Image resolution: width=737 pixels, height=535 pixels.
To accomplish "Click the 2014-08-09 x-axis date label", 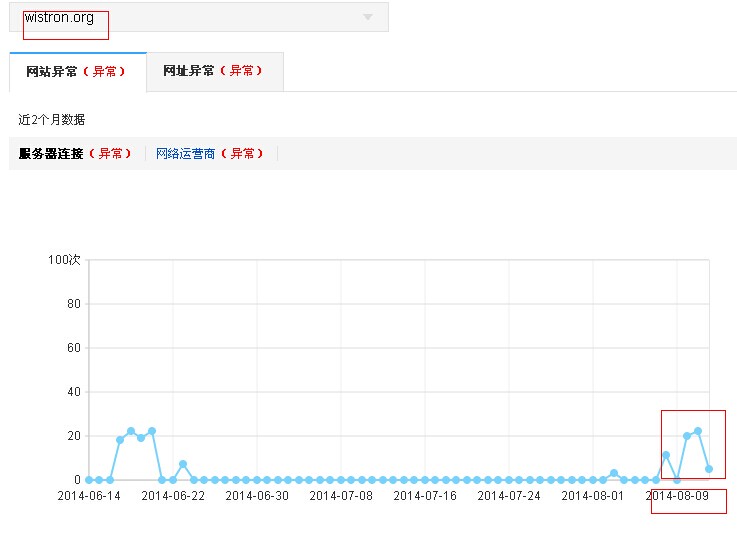I will tap(677, 496).
